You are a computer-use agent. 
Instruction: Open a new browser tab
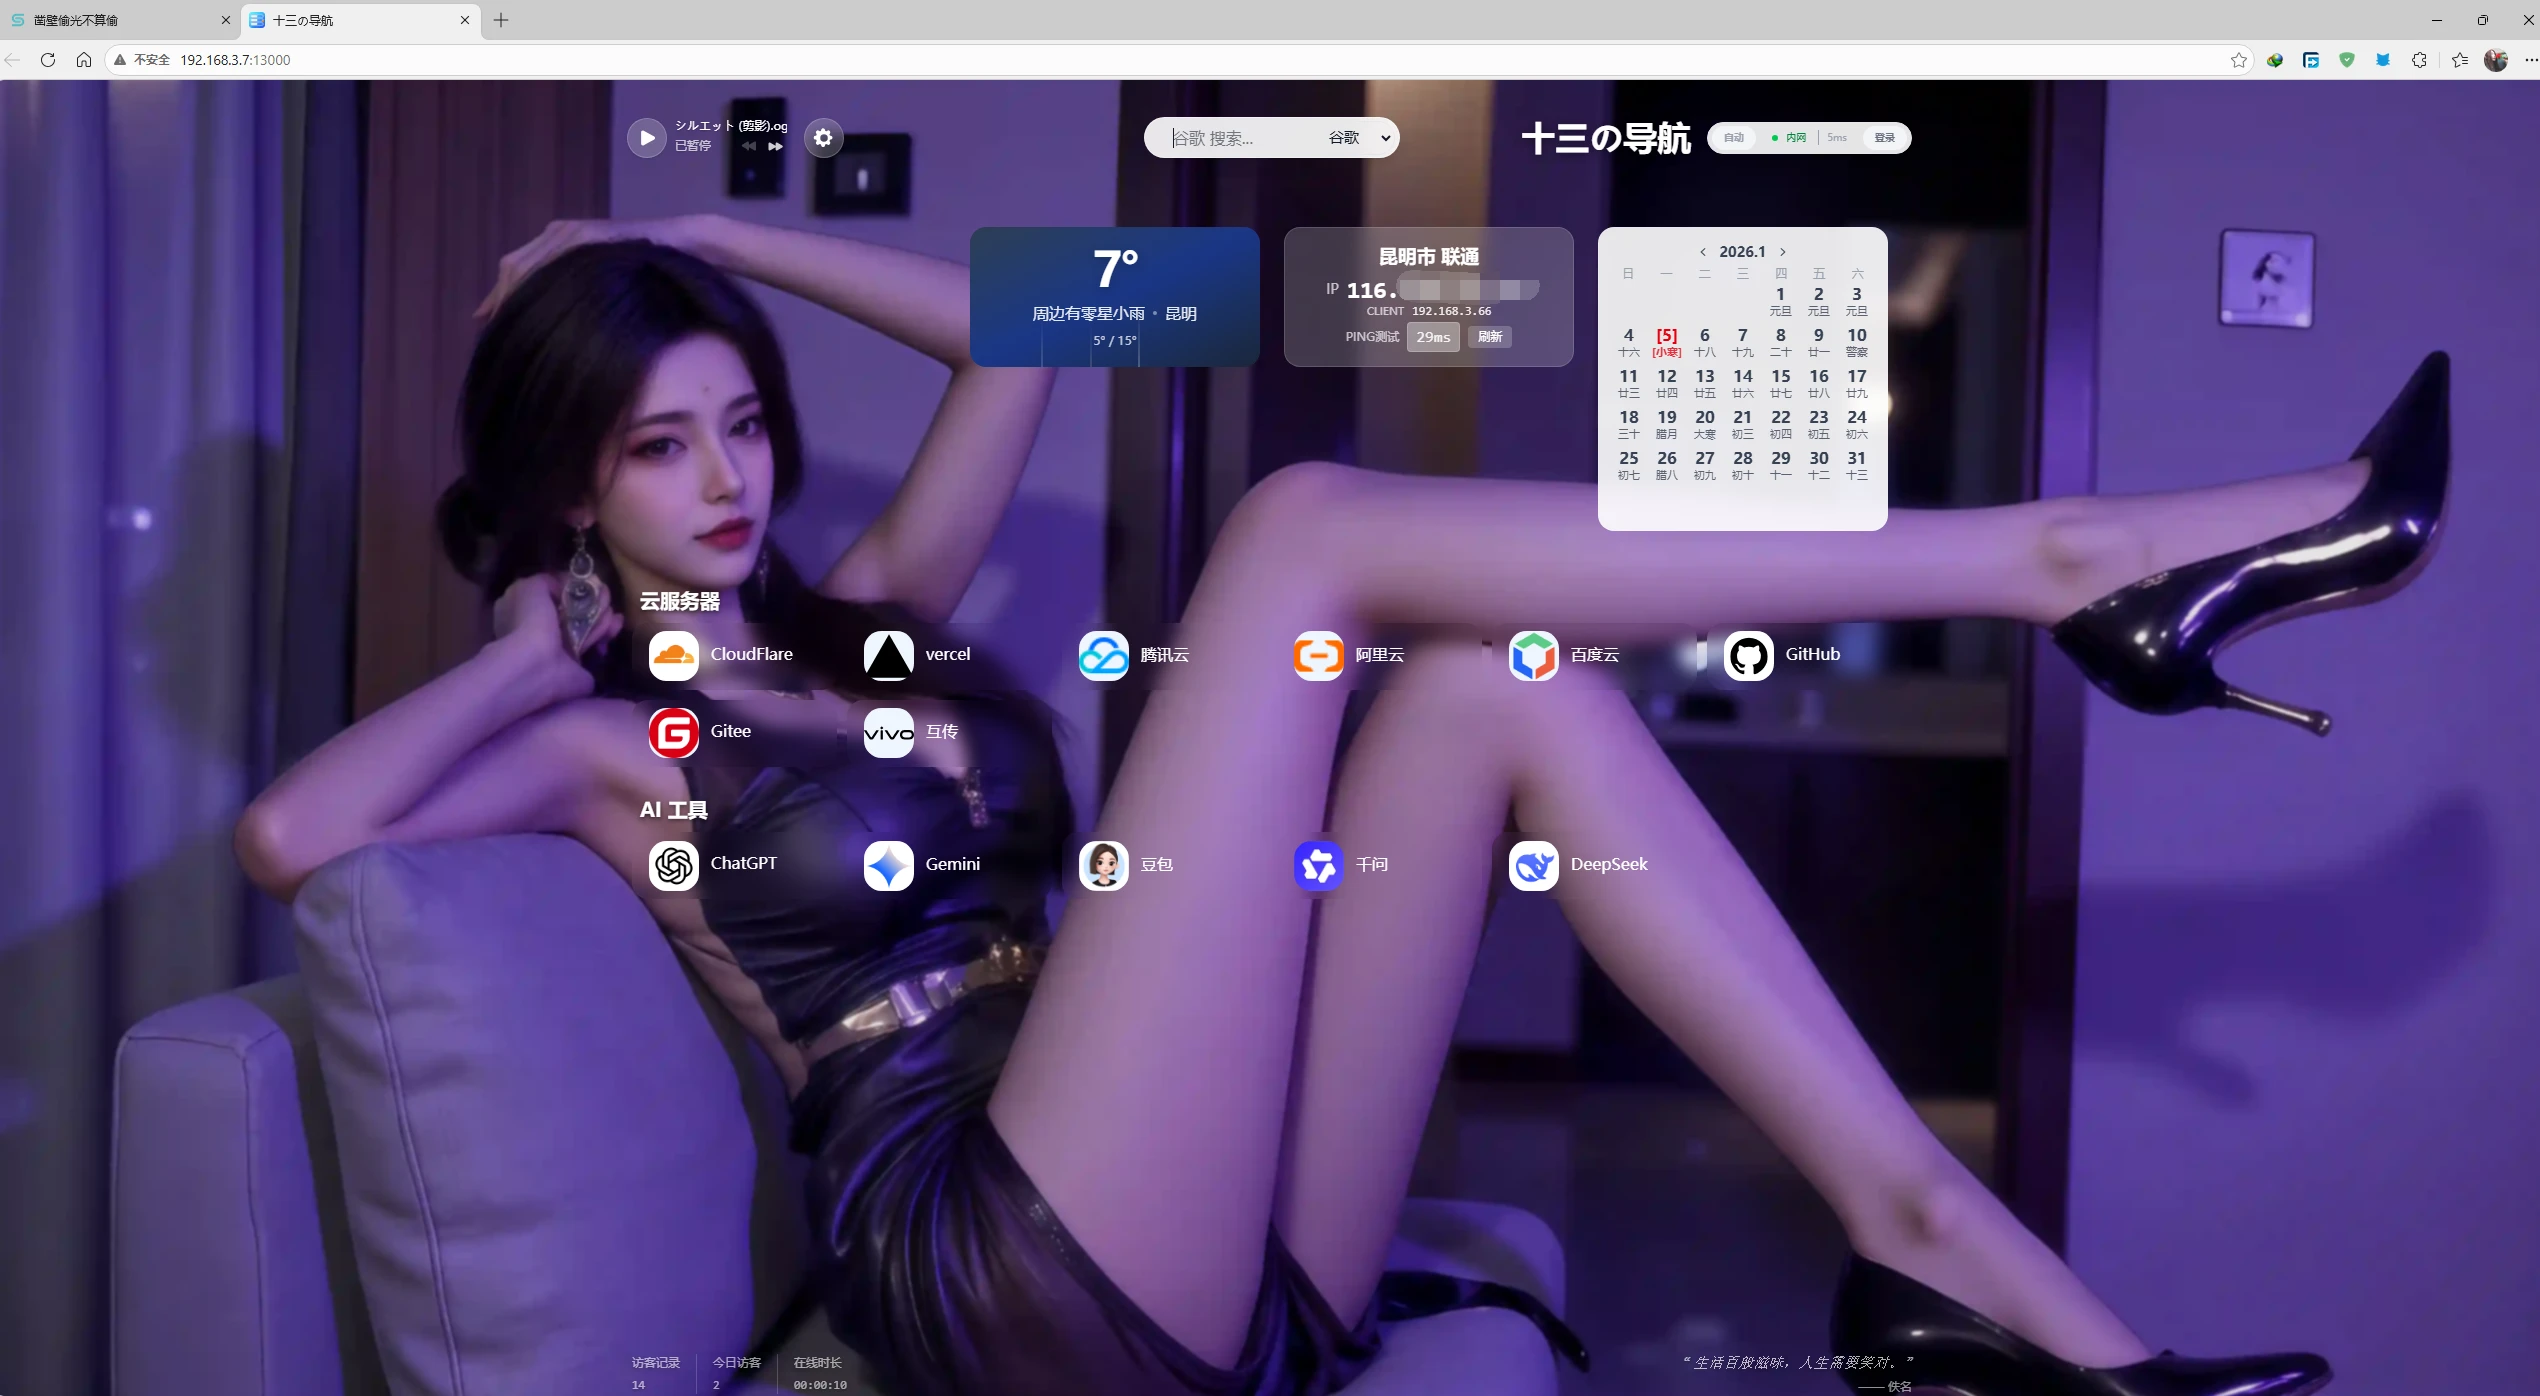501,20
